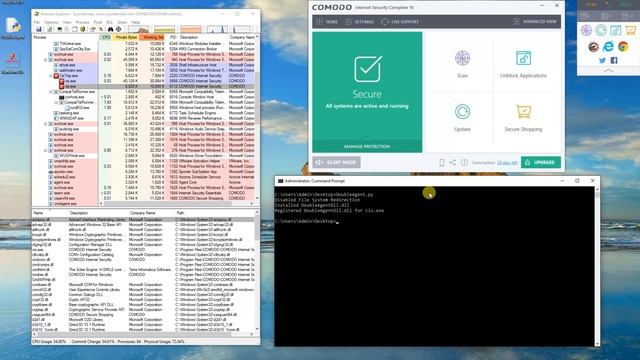Click the green Upgrade button in Comodo
Viewport: 640px width, 360px height.
(x=541, y=162)
